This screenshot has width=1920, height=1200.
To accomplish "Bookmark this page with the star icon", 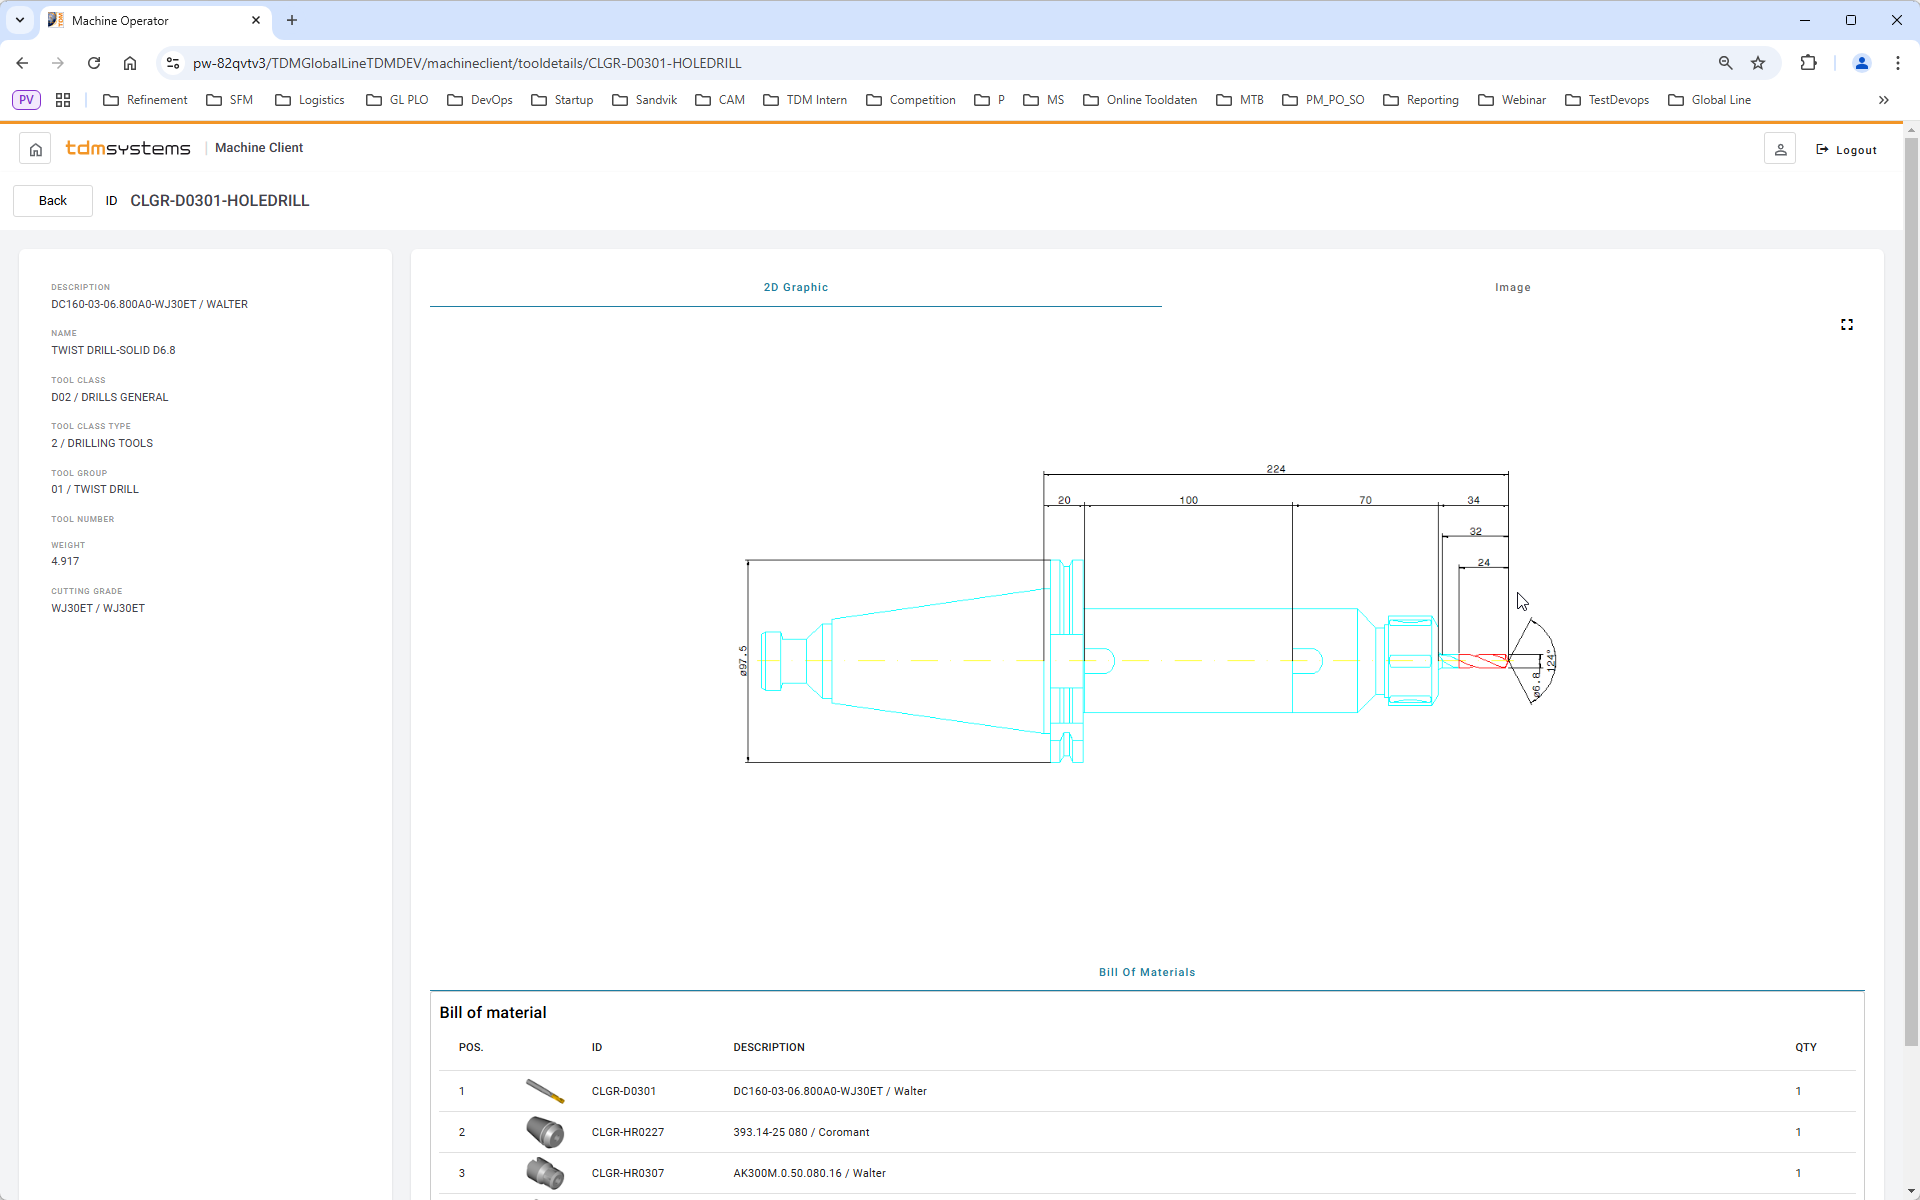I will [x=1758, y=63].
